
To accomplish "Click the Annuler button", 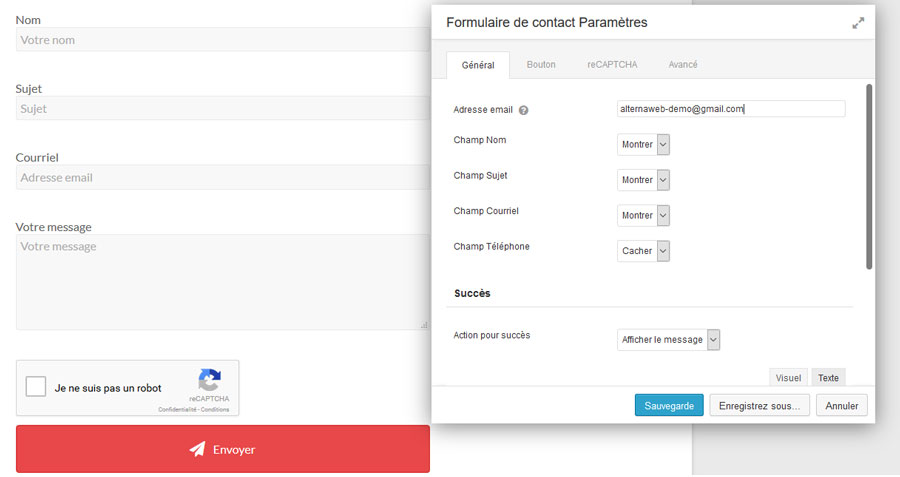I will 842,405.
